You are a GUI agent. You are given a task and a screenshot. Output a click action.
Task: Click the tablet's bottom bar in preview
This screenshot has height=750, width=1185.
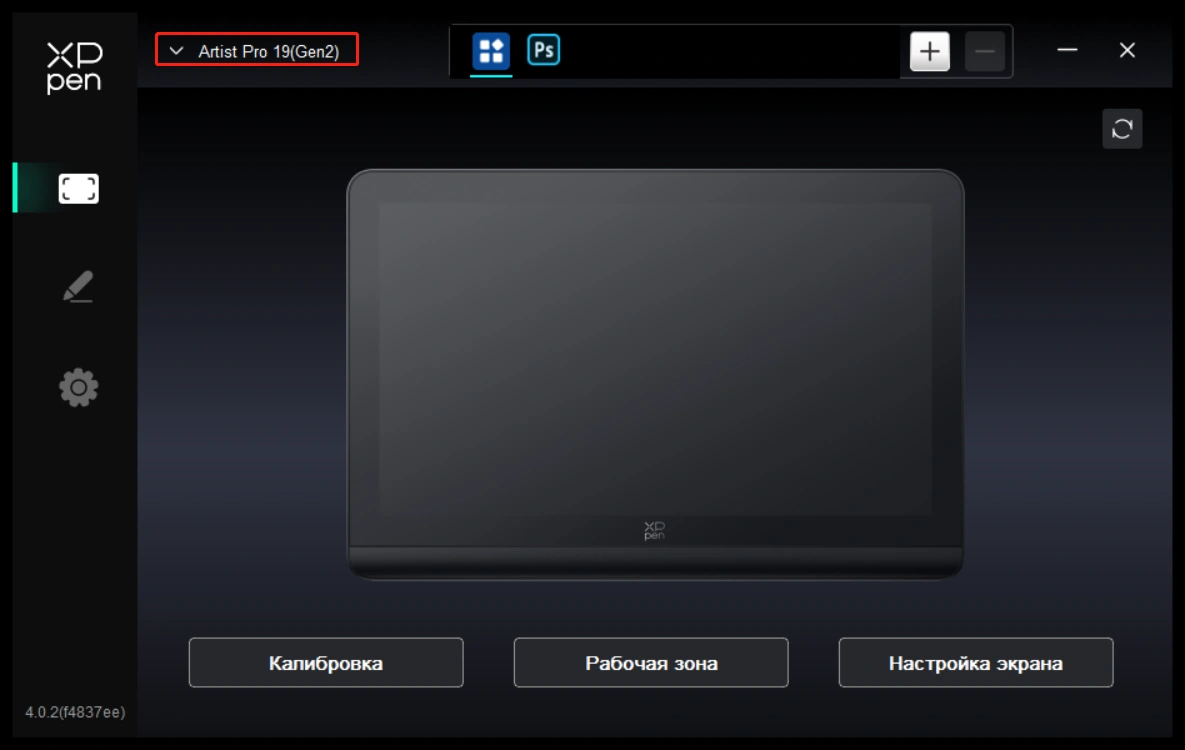(x=654, y=561)
